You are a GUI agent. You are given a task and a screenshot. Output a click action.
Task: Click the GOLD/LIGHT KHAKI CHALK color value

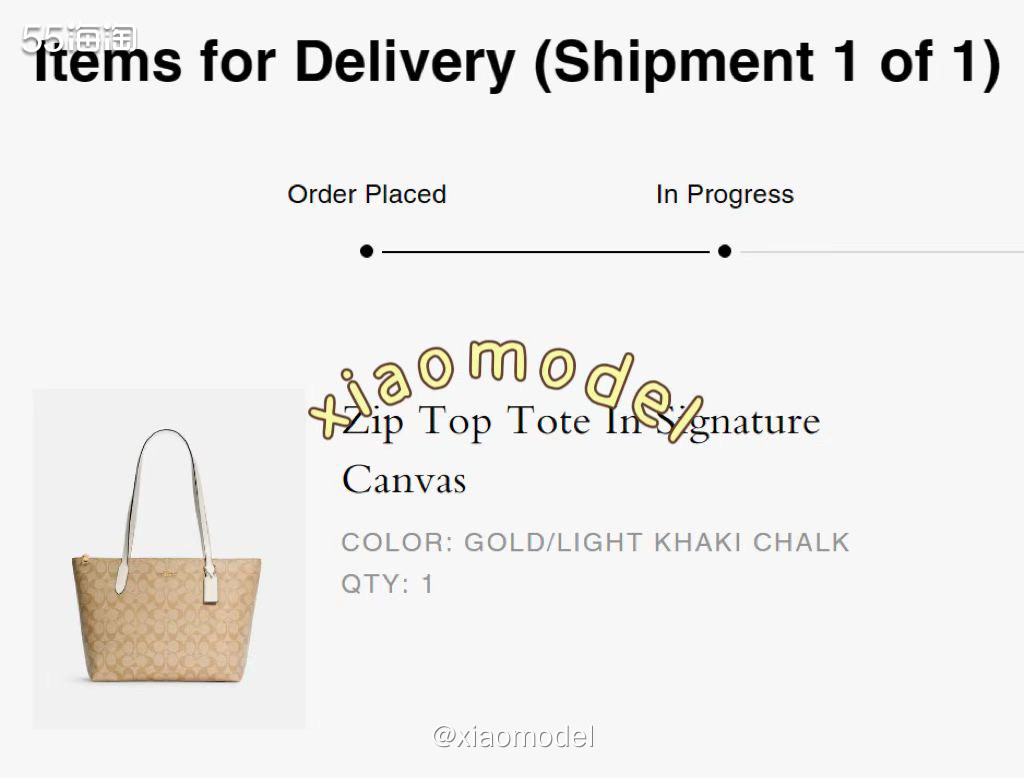point(657,543)
